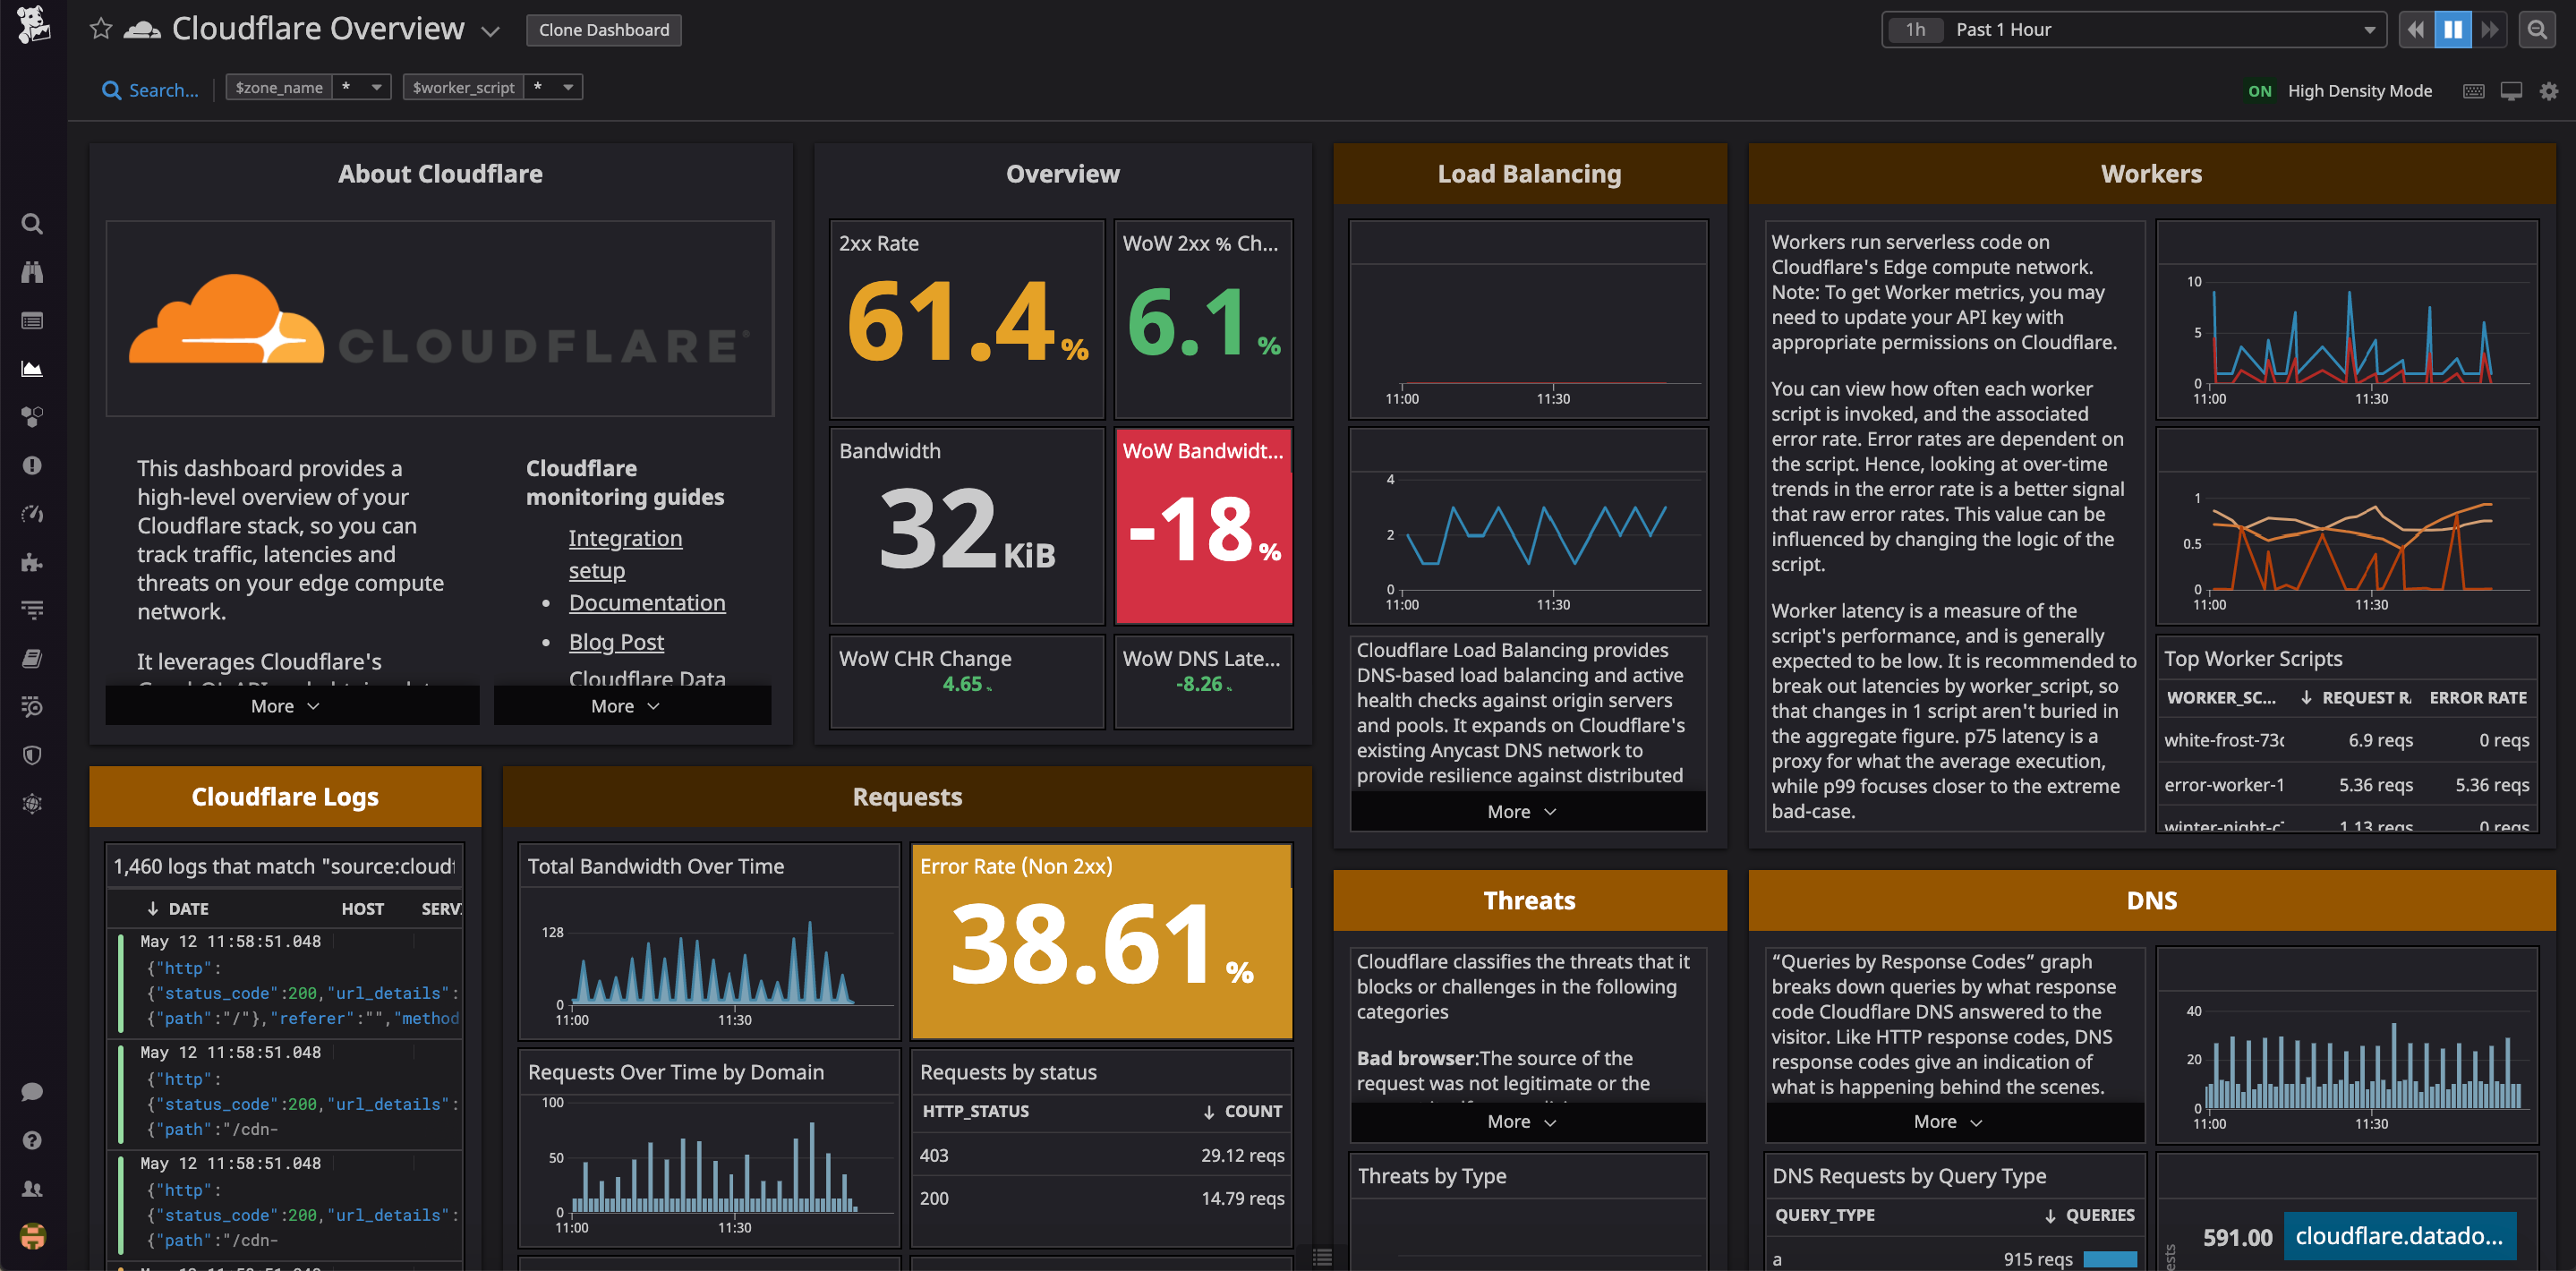Open the APM gauge icon in sidebar
The image size is (2576, 1271).
[x=32, y=514]
